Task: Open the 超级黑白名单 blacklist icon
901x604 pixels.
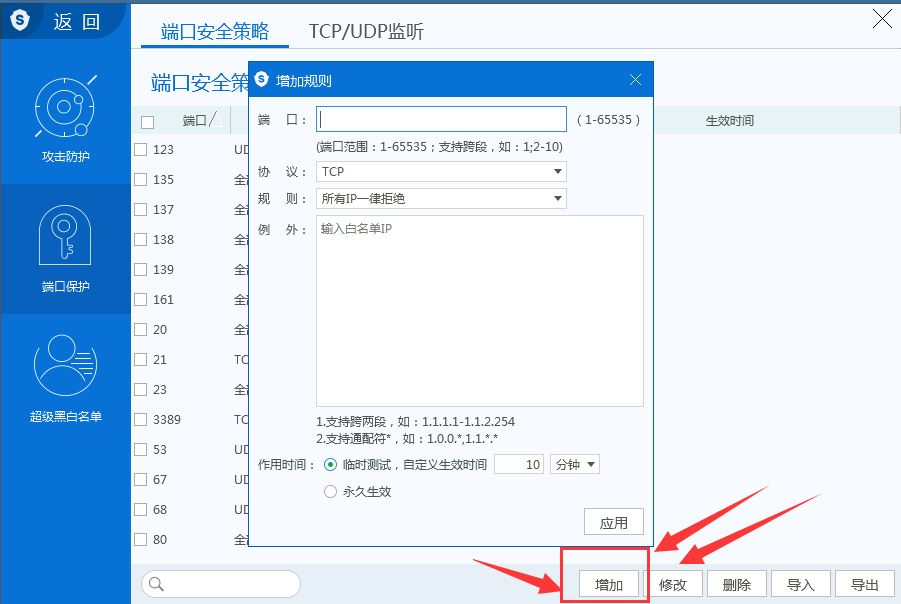Action: point(65,365)
